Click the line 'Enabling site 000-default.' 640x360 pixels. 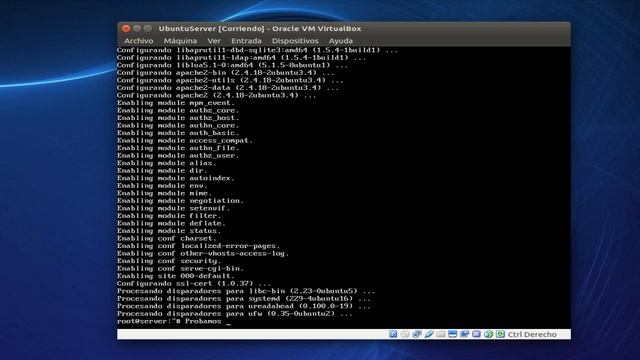(x=176, y=276)
